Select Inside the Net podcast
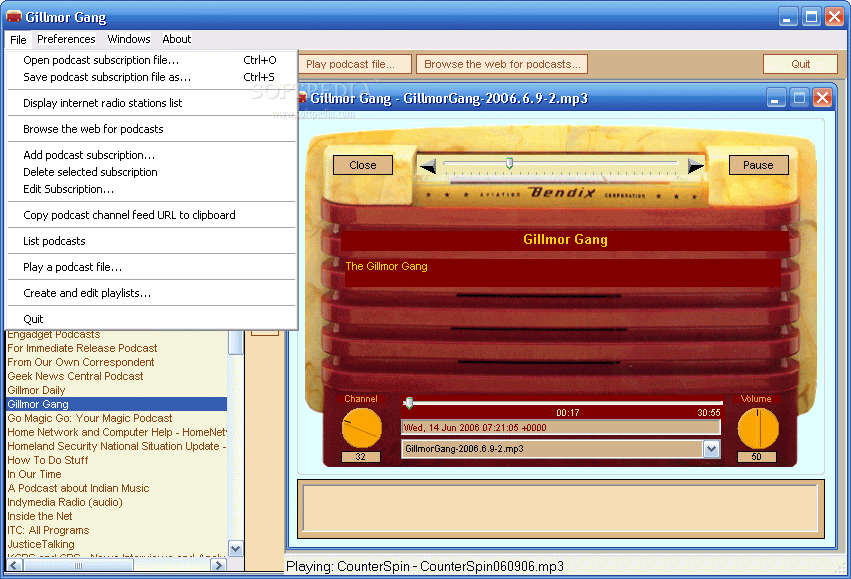The height and width of the screenshot is (579, 851). (x=117, y=517)
